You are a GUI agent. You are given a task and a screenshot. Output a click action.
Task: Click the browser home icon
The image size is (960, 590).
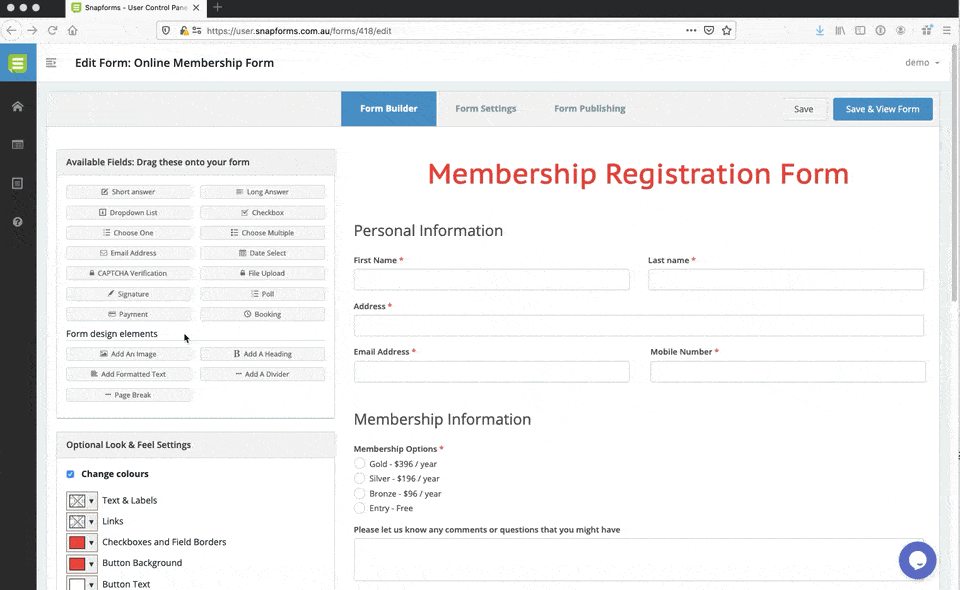tap(72, 30)
